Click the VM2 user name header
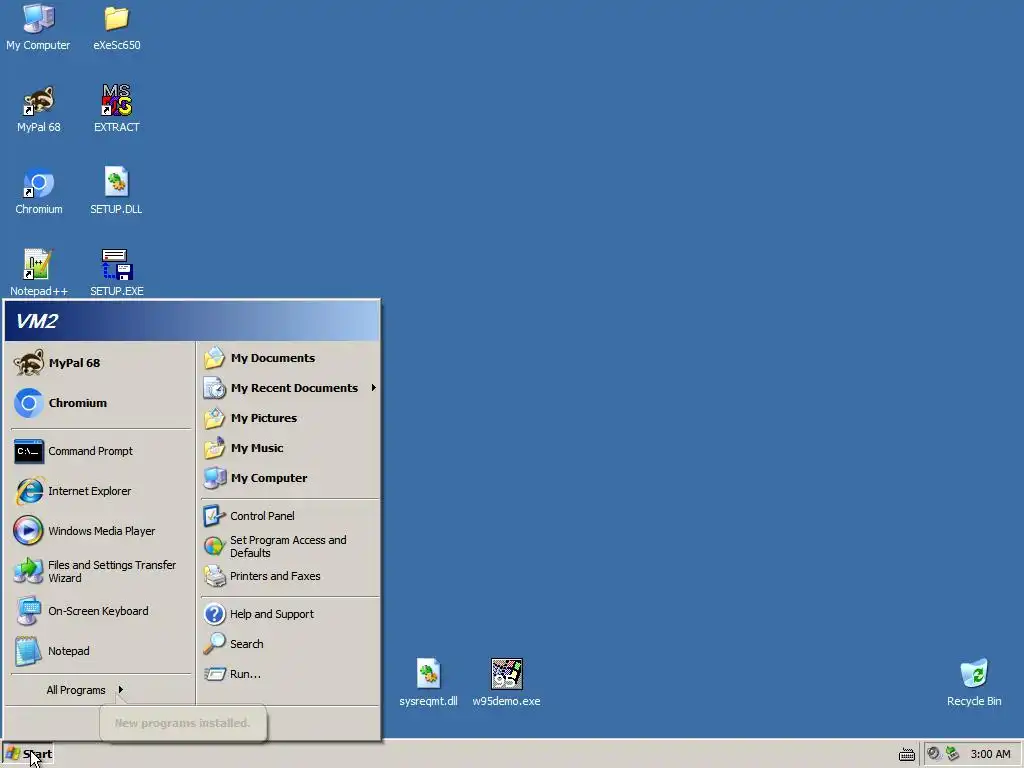Screen dimensions: 1024x768 coord(37,321)
